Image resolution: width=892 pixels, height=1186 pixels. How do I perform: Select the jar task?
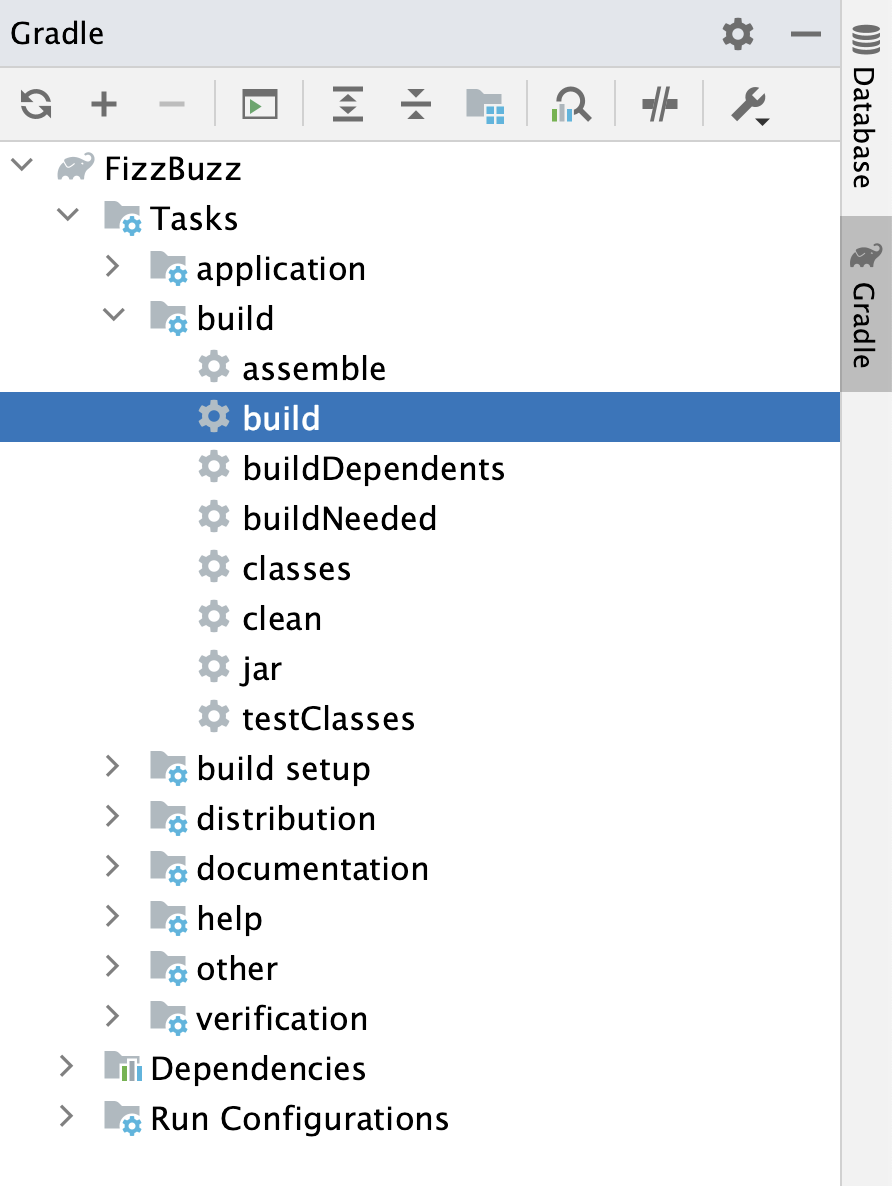click(262, 669)
